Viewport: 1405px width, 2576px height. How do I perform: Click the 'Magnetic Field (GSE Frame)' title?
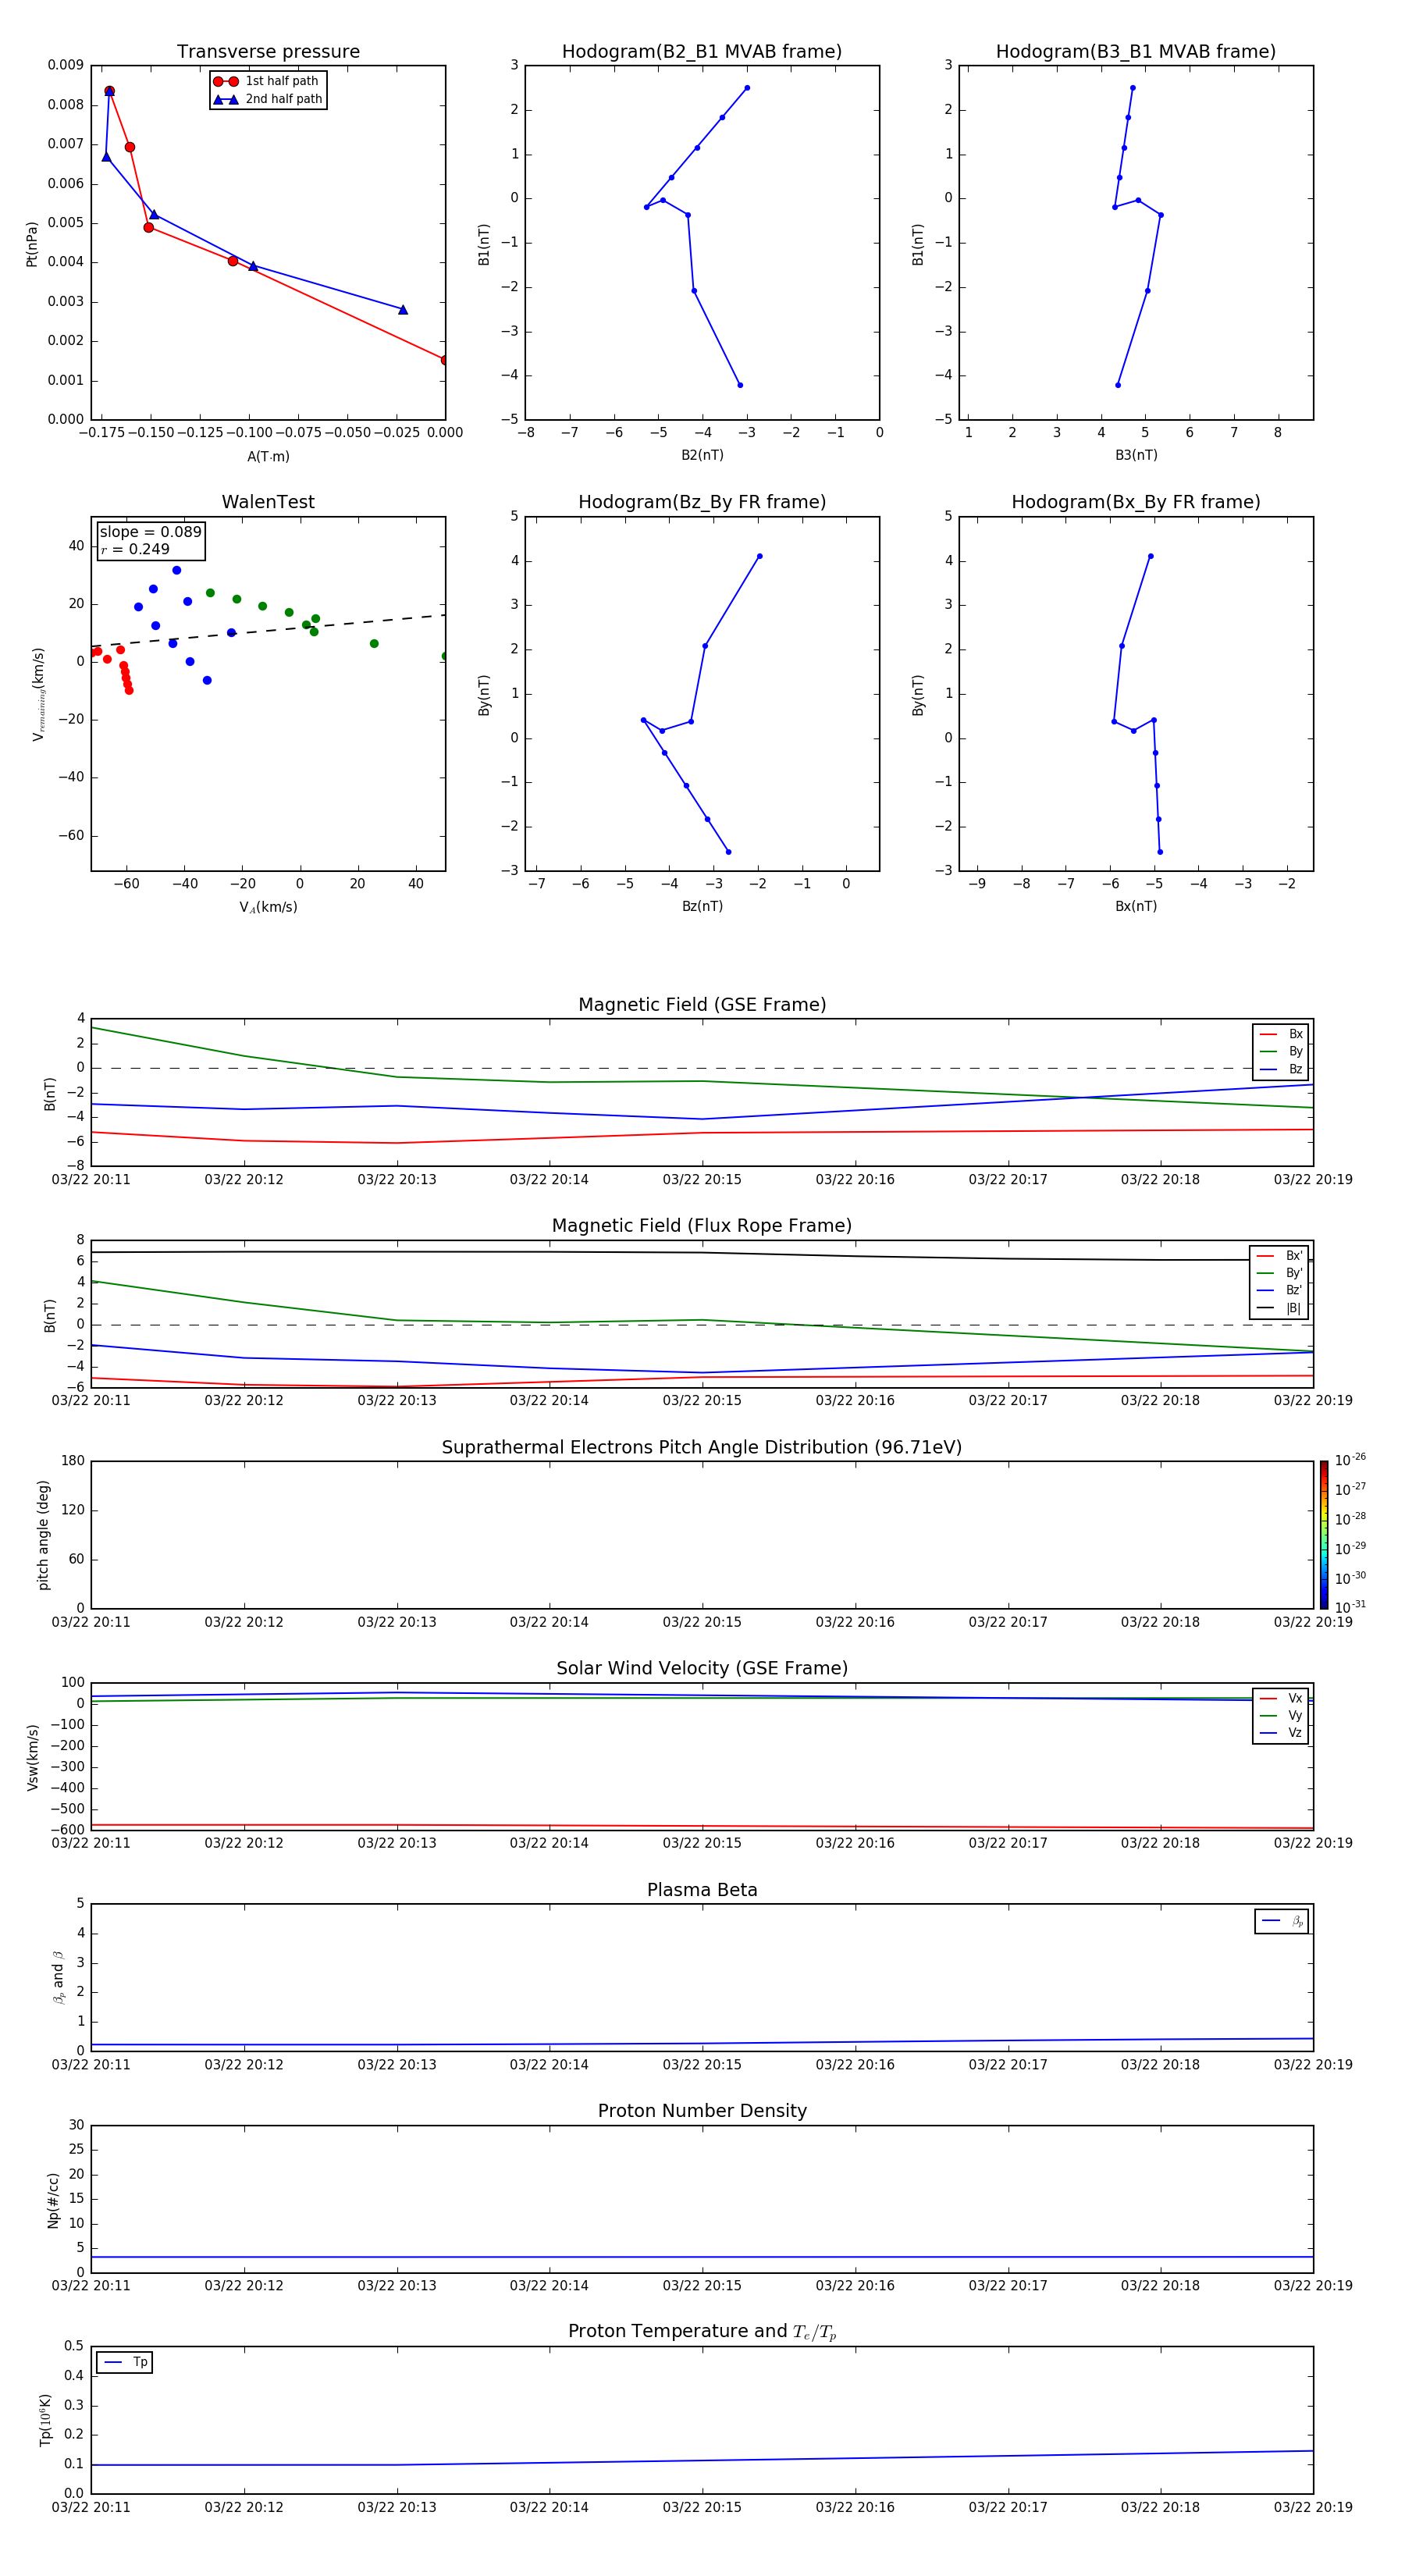(x=702, y=1005)
